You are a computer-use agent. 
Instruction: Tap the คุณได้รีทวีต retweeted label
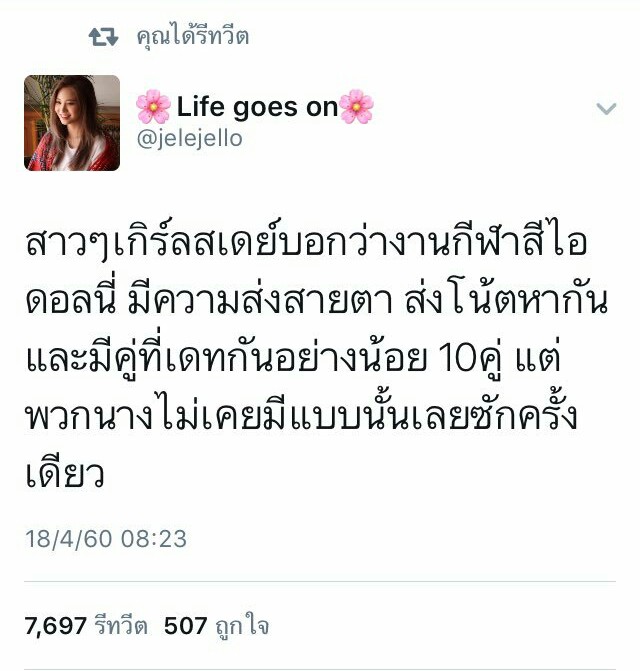tap(193, 36)
